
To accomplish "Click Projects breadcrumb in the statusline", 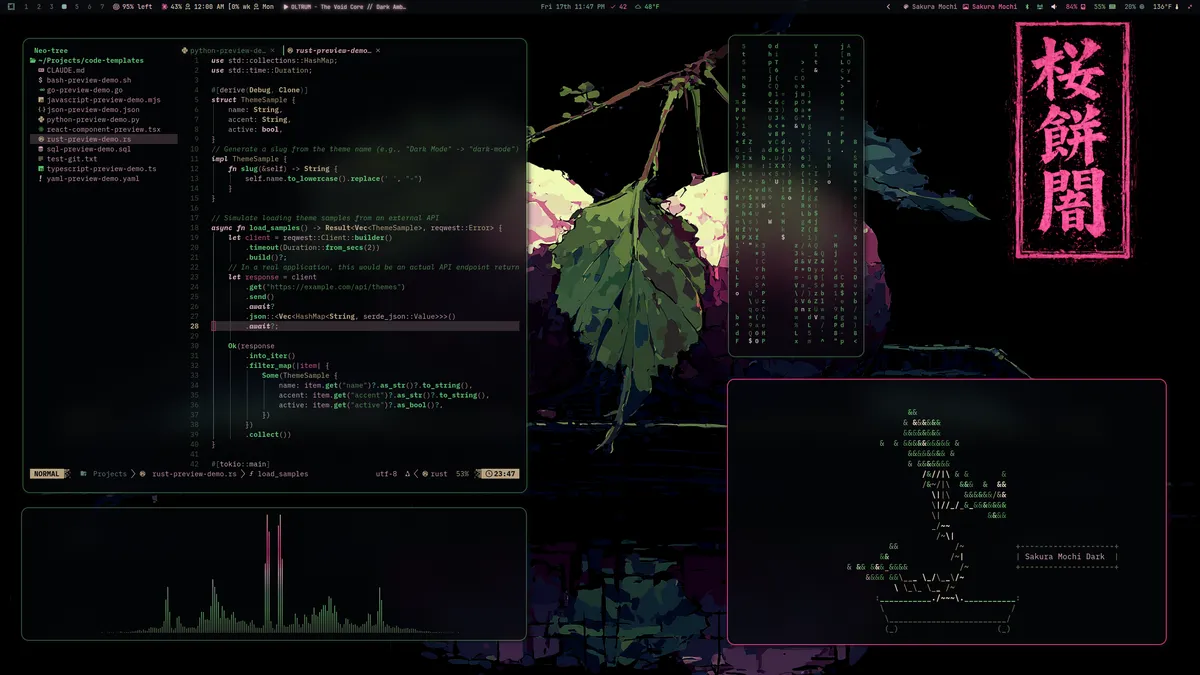I will pos(110,474).
